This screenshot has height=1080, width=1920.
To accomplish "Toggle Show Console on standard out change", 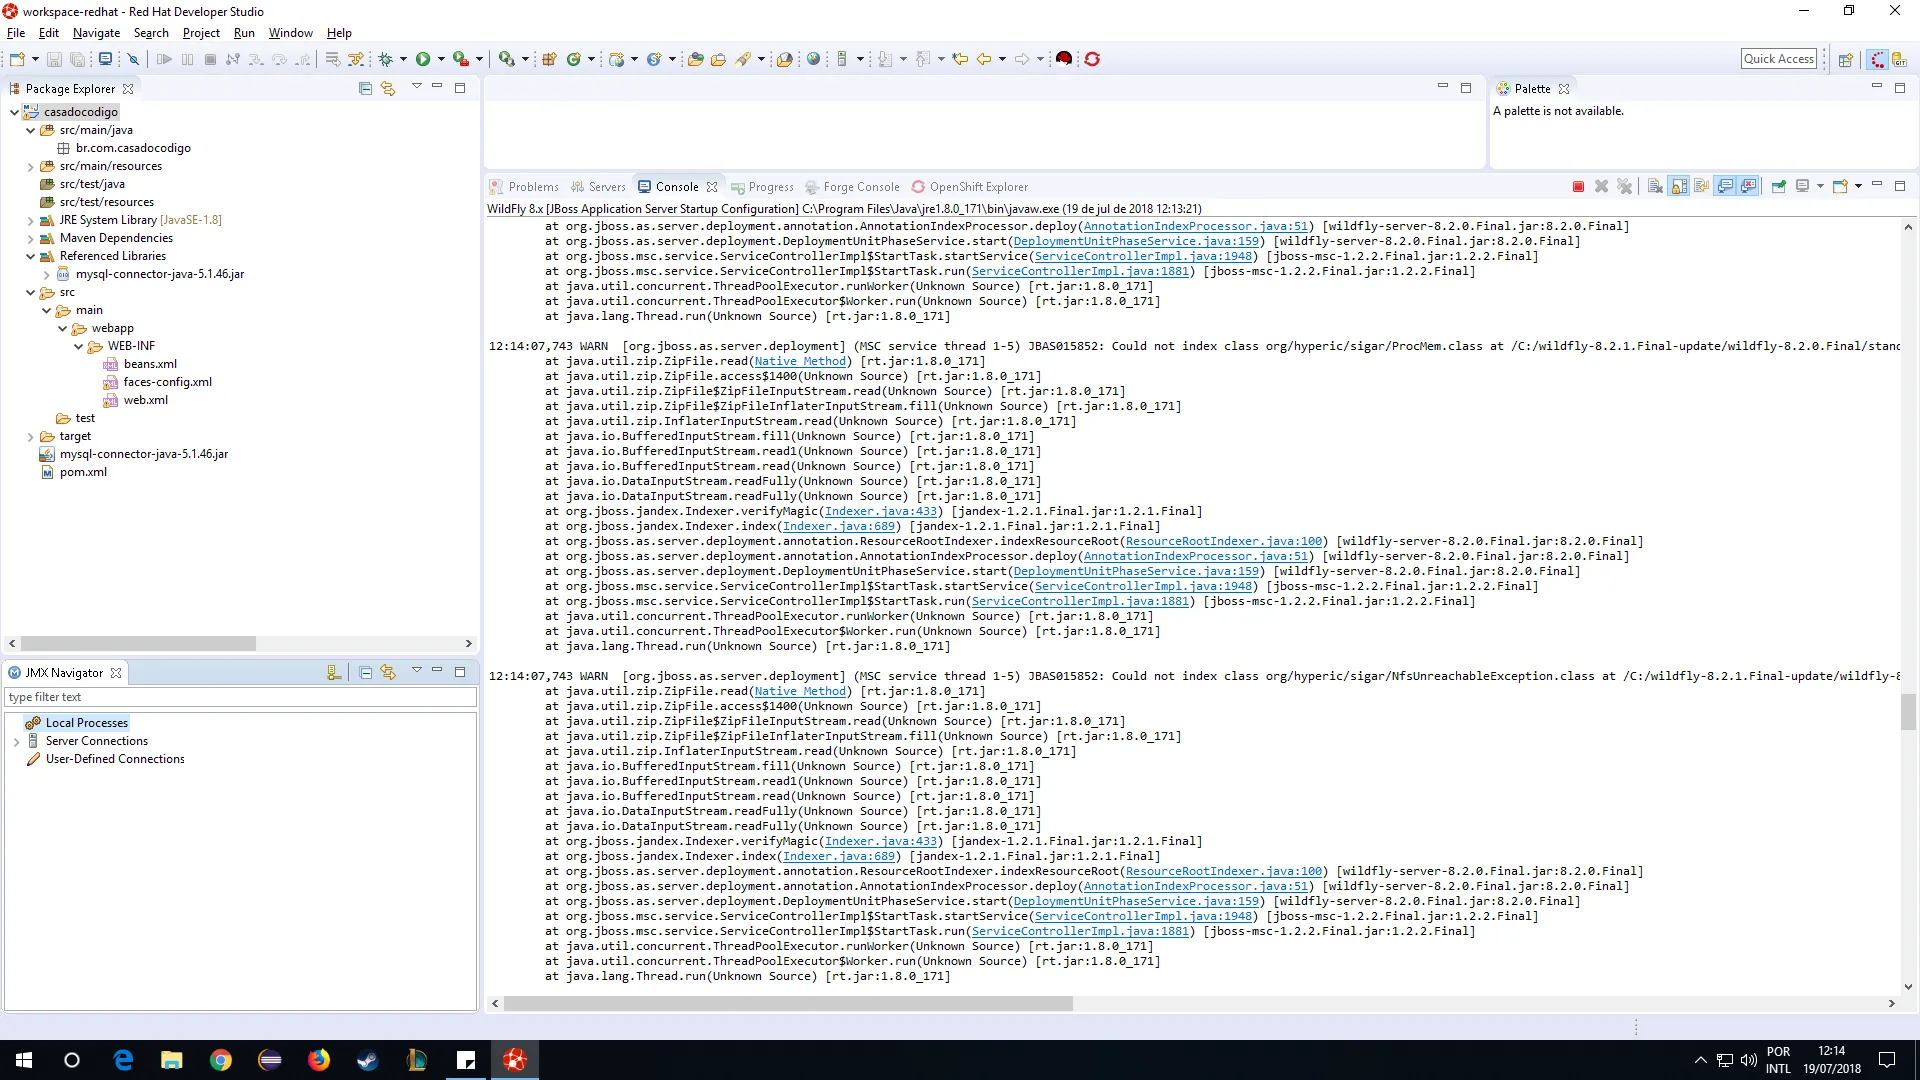I will (x=1725, y=187).
